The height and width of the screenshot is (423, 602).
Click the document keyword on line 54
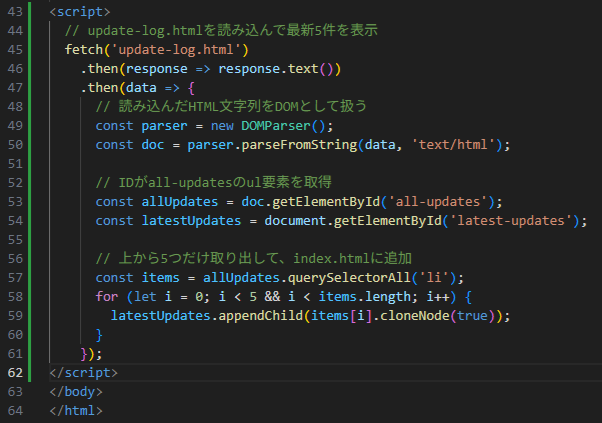[295, 221]
